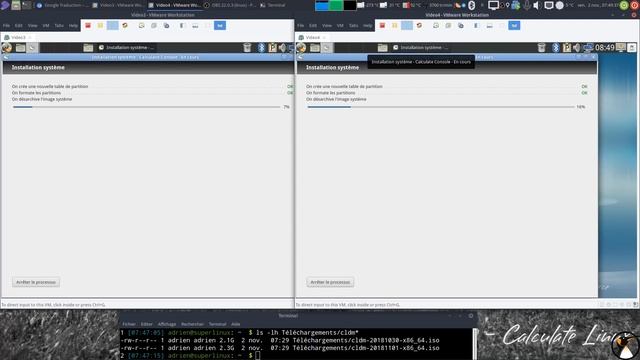Open trash icon in Video3 guest panel
640x360 pixels.
coord(247,48)
